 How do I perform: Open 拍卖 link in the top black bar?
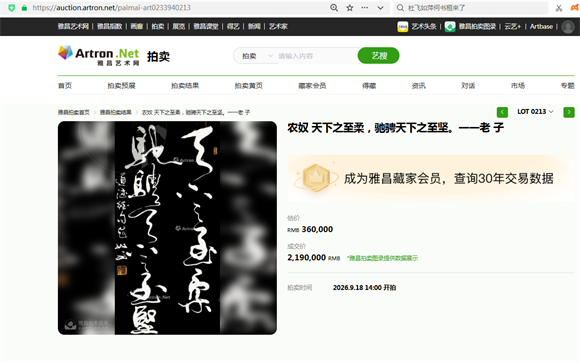[x=158, y=26]
